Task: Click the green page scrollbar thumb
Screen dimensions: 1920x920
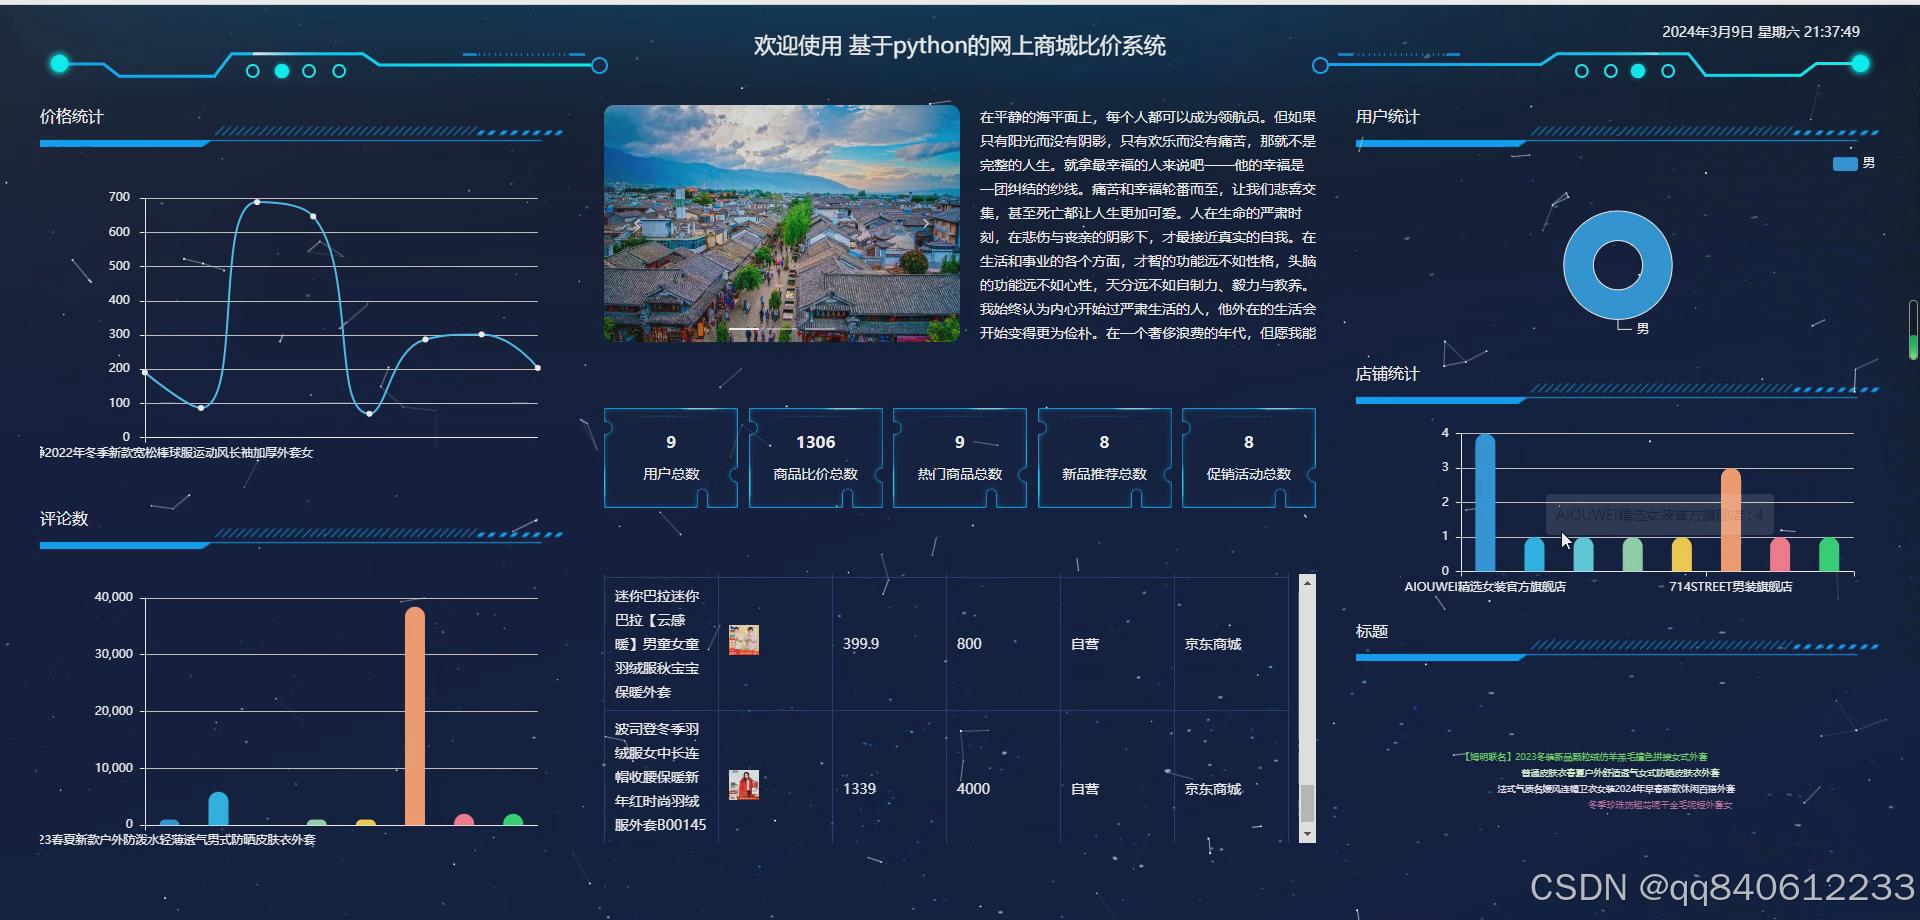Action: pyautogui.click(x=1913, y=347)
